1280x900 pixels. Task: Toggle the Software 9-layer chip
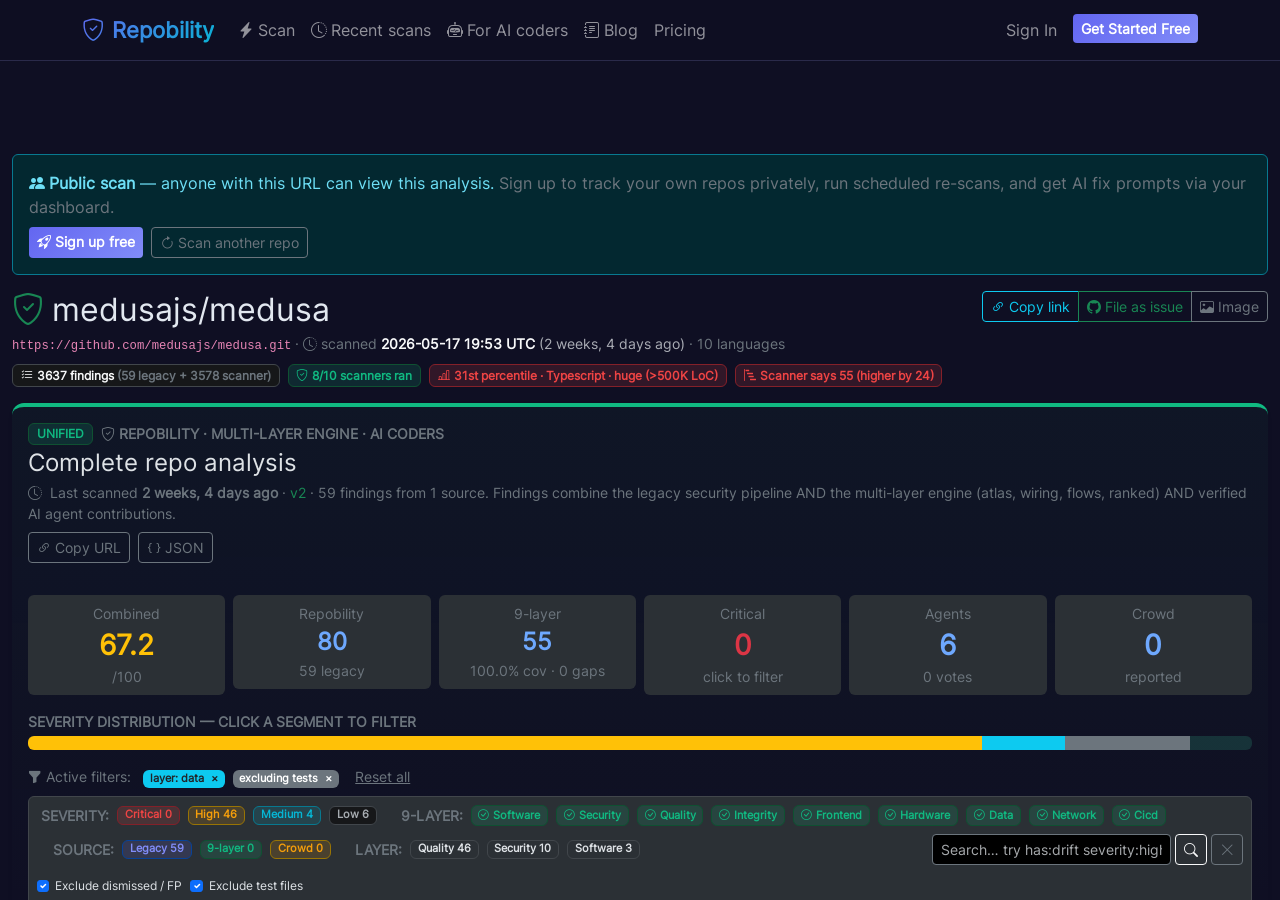click(509, 815)
